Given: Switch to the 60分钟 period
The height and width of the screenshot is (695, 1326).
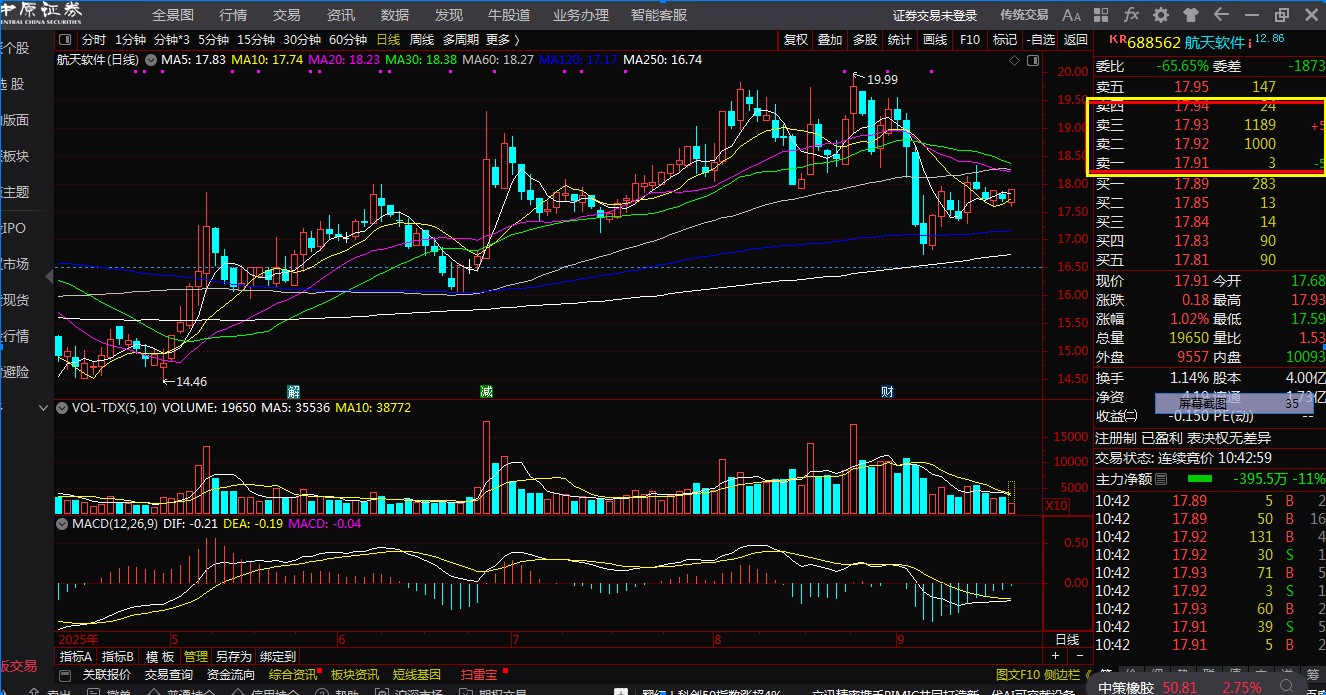Looking at the screenshot, I should [348, 40].
